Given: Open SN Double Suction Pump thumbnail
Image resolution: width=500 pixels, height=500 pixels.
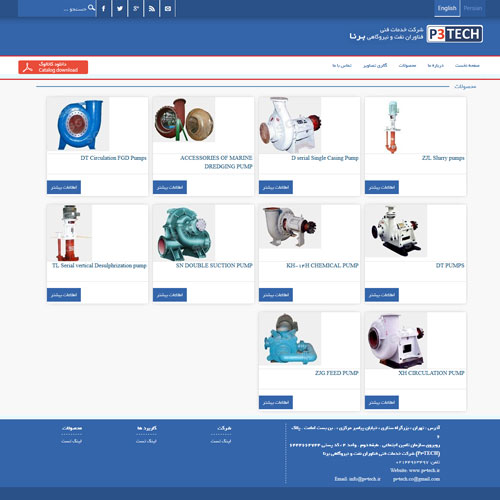Looking at the screenshot, I should 184,233.
